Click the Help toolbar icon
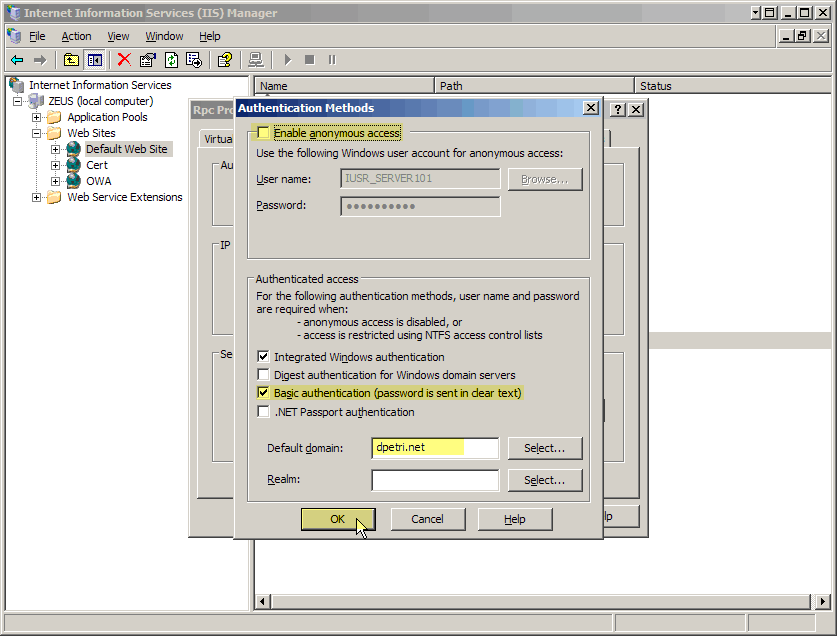 (225, 60)
